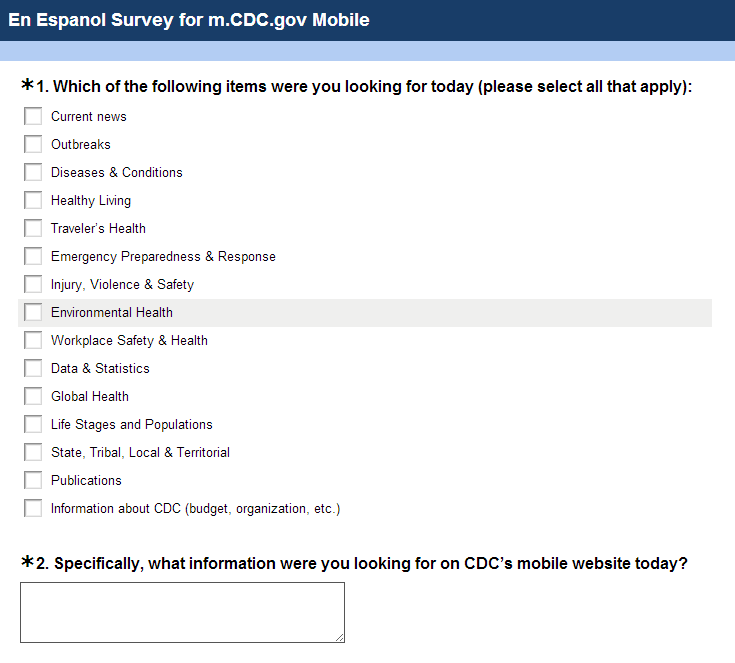
Task: Check the Environmental Health checkbox
Action: [x=33, y=312]
